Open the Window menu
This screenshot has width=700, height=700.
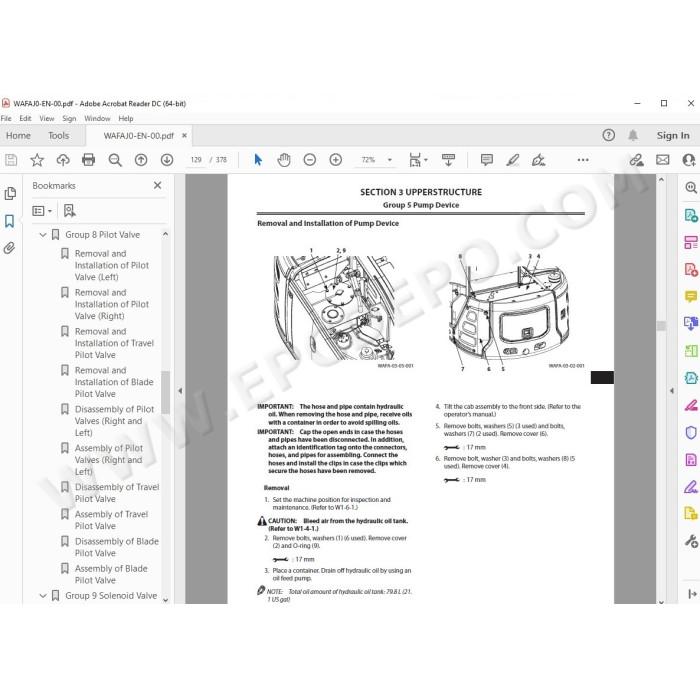tap(97, 118)
